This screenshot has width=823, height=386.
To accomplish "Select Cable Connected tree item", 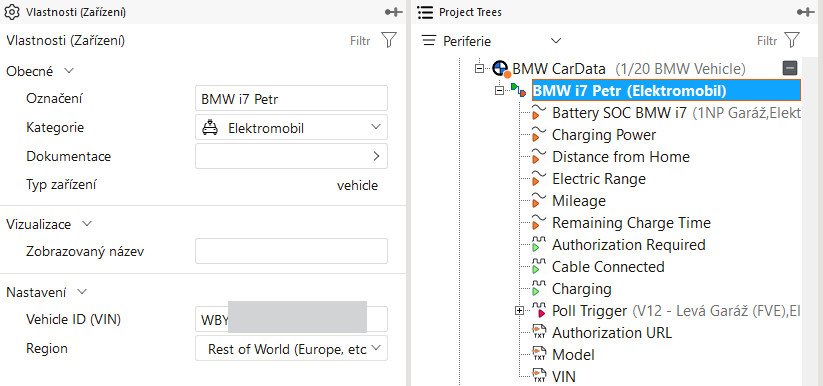I will pos(608,267).
